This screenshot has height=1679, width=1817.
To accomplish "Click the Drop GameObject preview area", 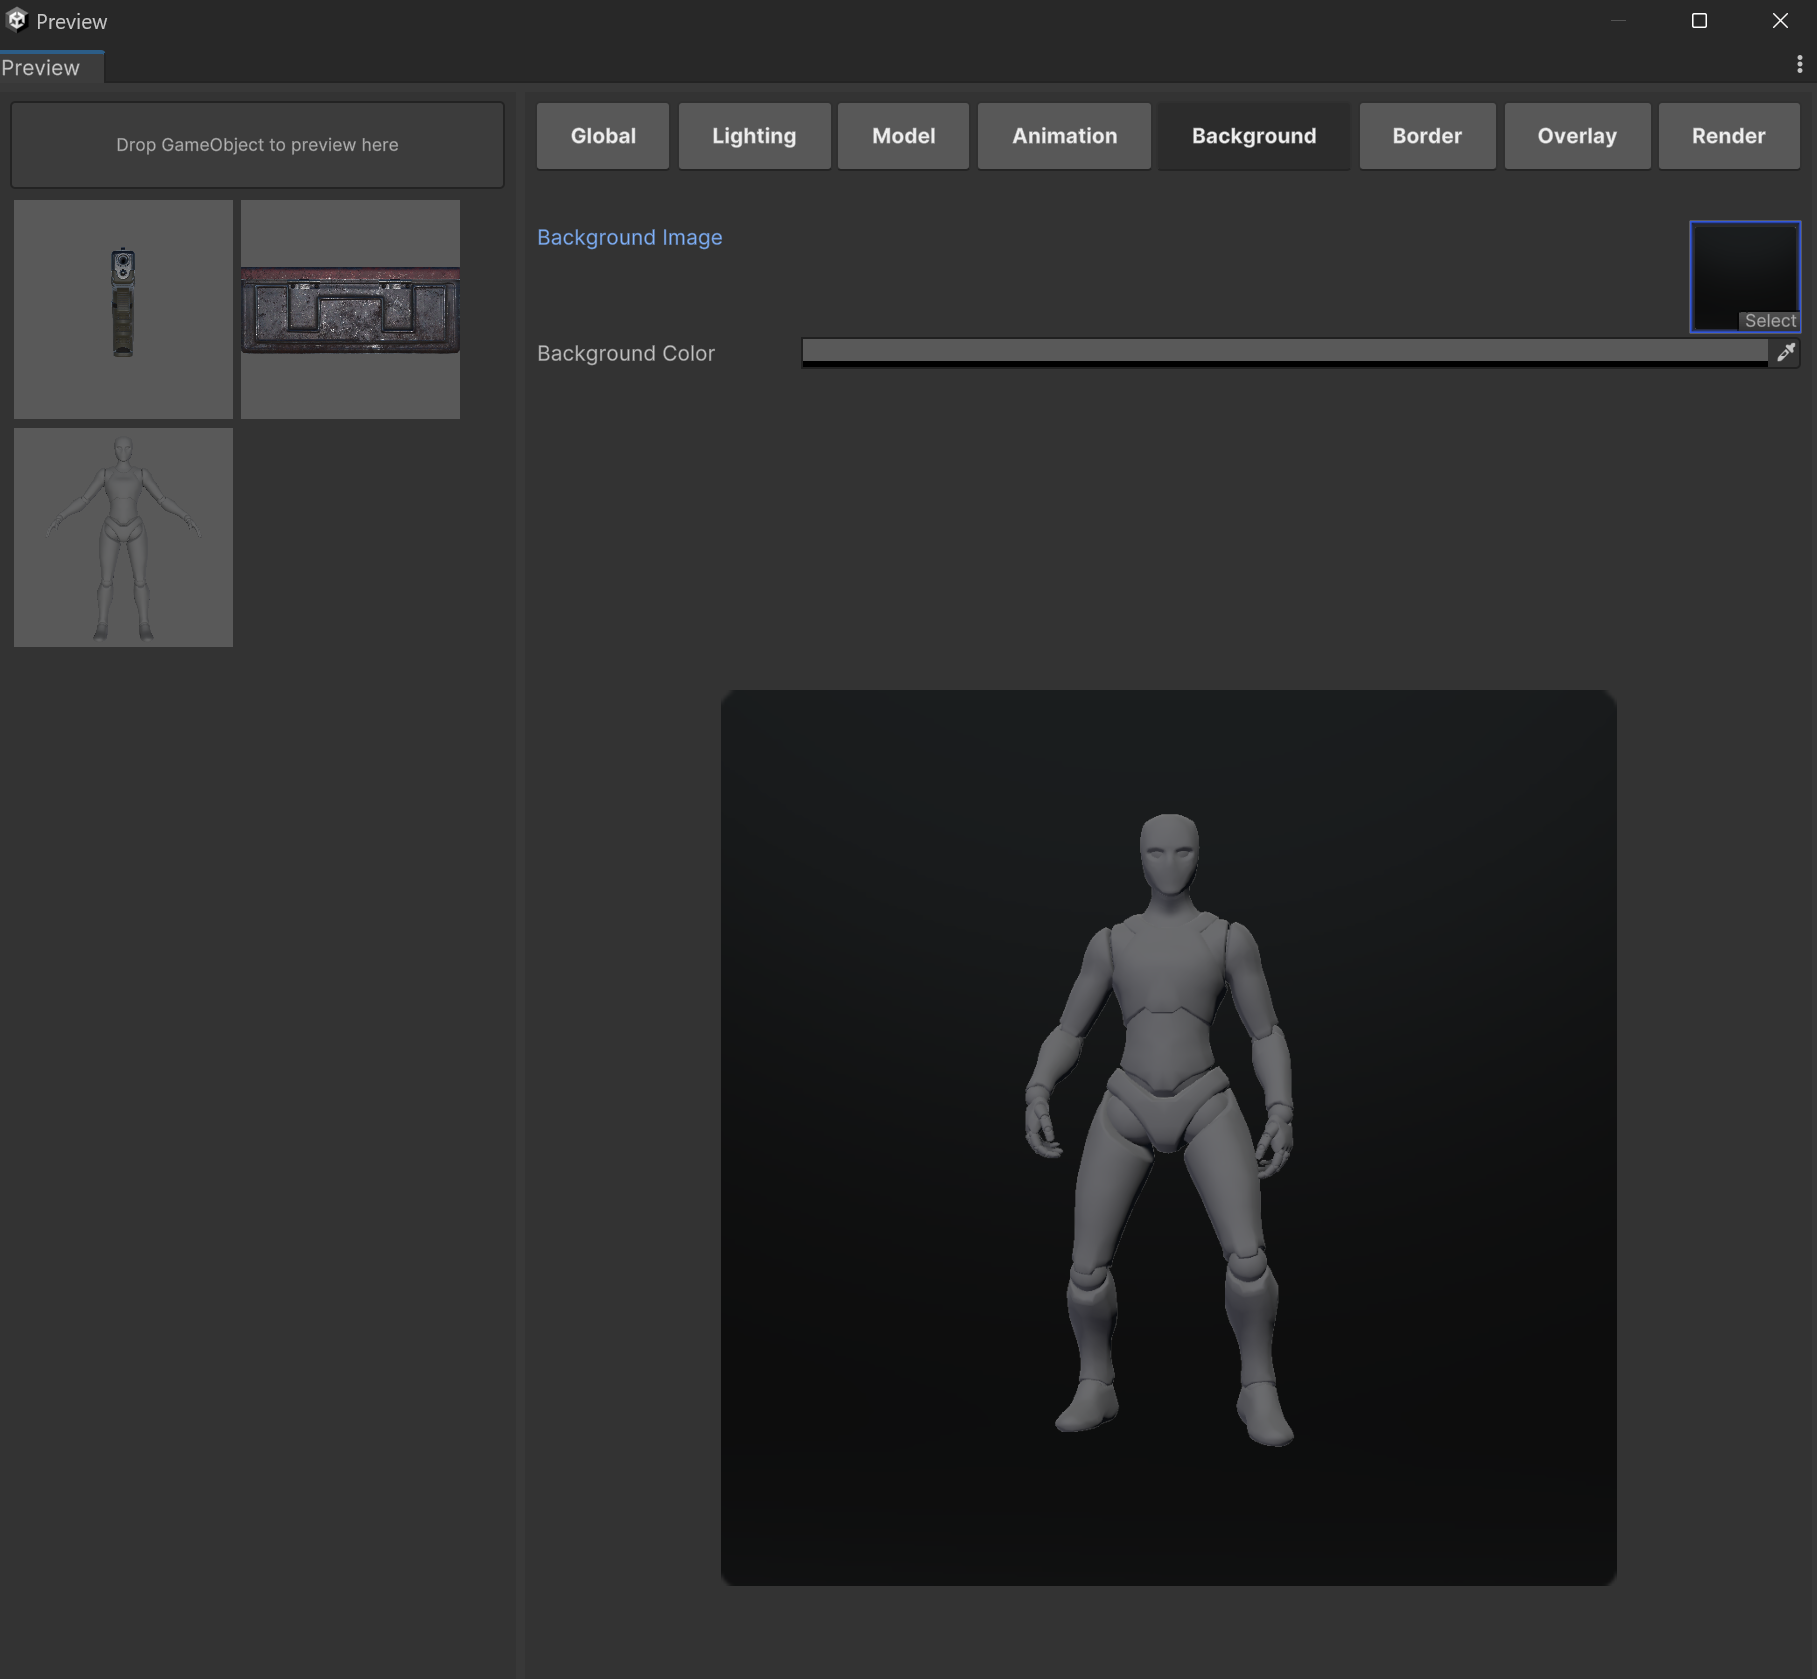I will pos(257,145).
